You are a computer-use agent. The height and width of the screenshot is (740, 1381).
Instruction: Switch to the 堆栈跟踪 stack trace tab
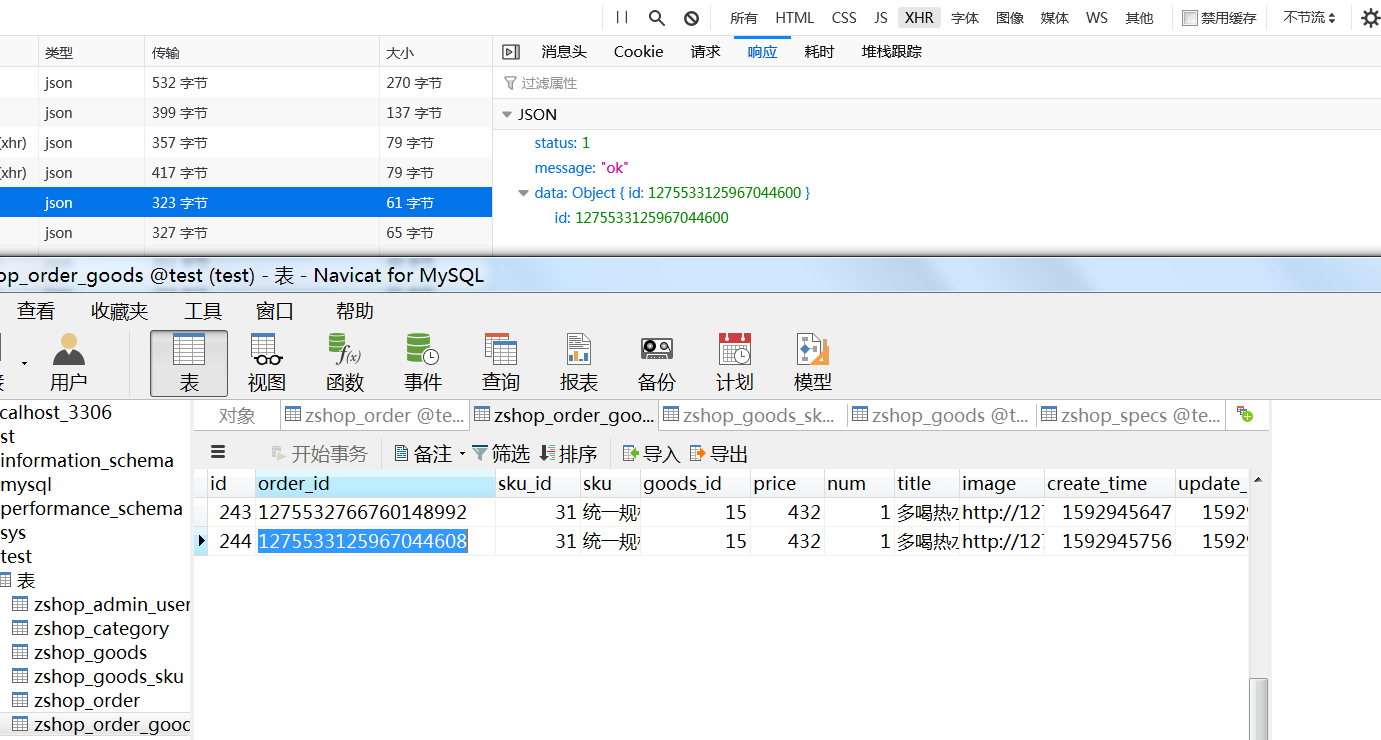(x=892, y=51)
